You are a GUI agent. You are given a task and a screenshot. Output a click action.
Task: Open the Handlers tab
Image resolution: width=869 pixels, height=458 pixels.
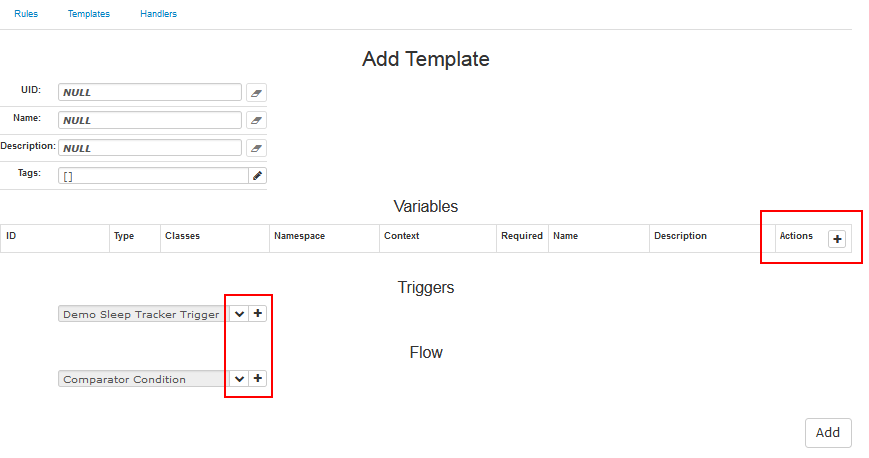[x=159, y=14]
